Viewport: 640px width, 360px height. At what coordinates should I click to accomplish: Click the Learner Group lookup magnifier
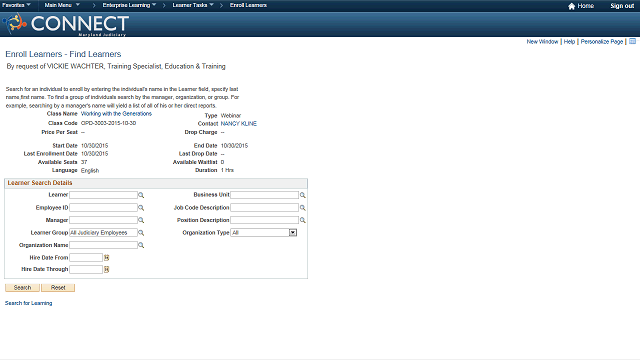click(x=141, y=233)
